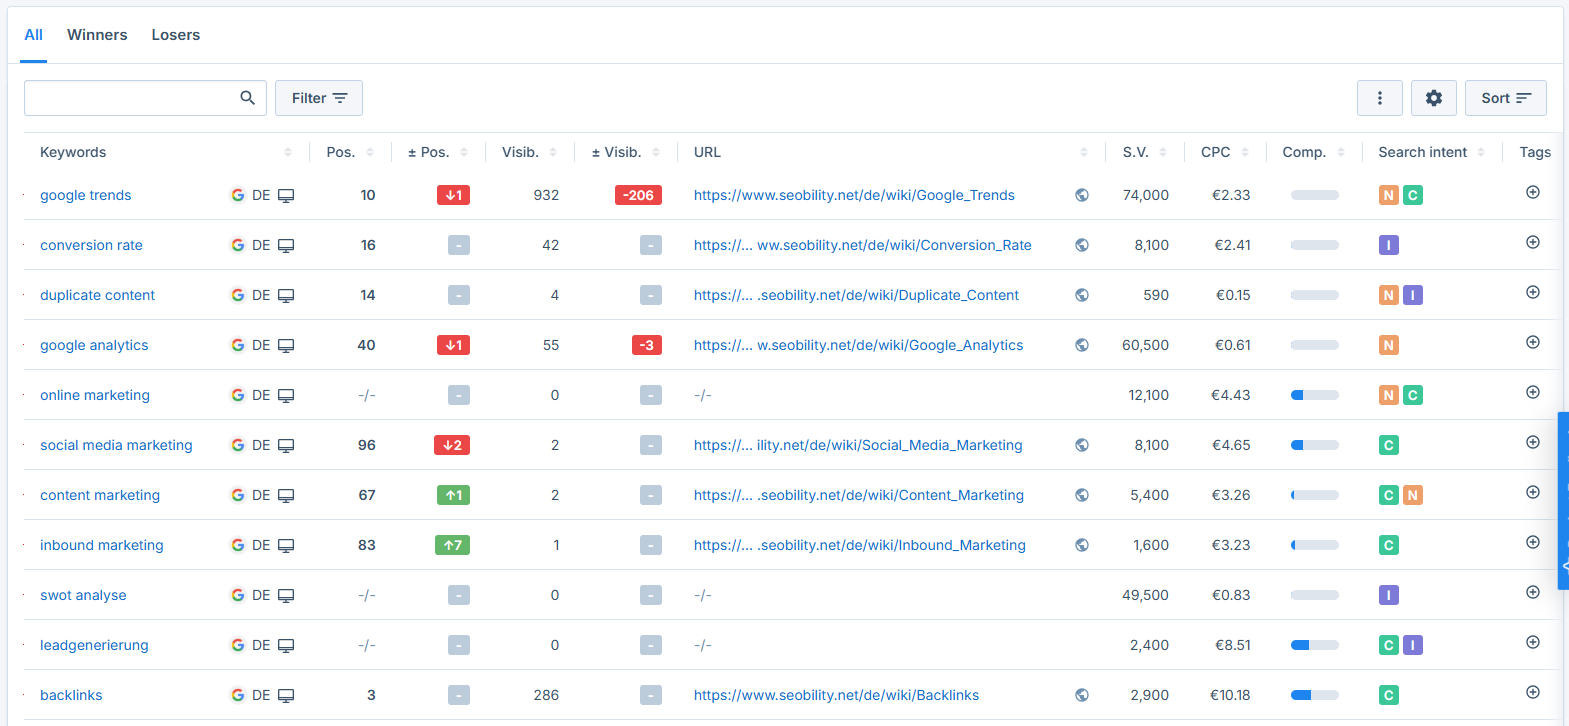This screenshot has width=1569, height=726.
Task: Open globe icon for Duplicate_Content URL
Action: point(1082,295)
